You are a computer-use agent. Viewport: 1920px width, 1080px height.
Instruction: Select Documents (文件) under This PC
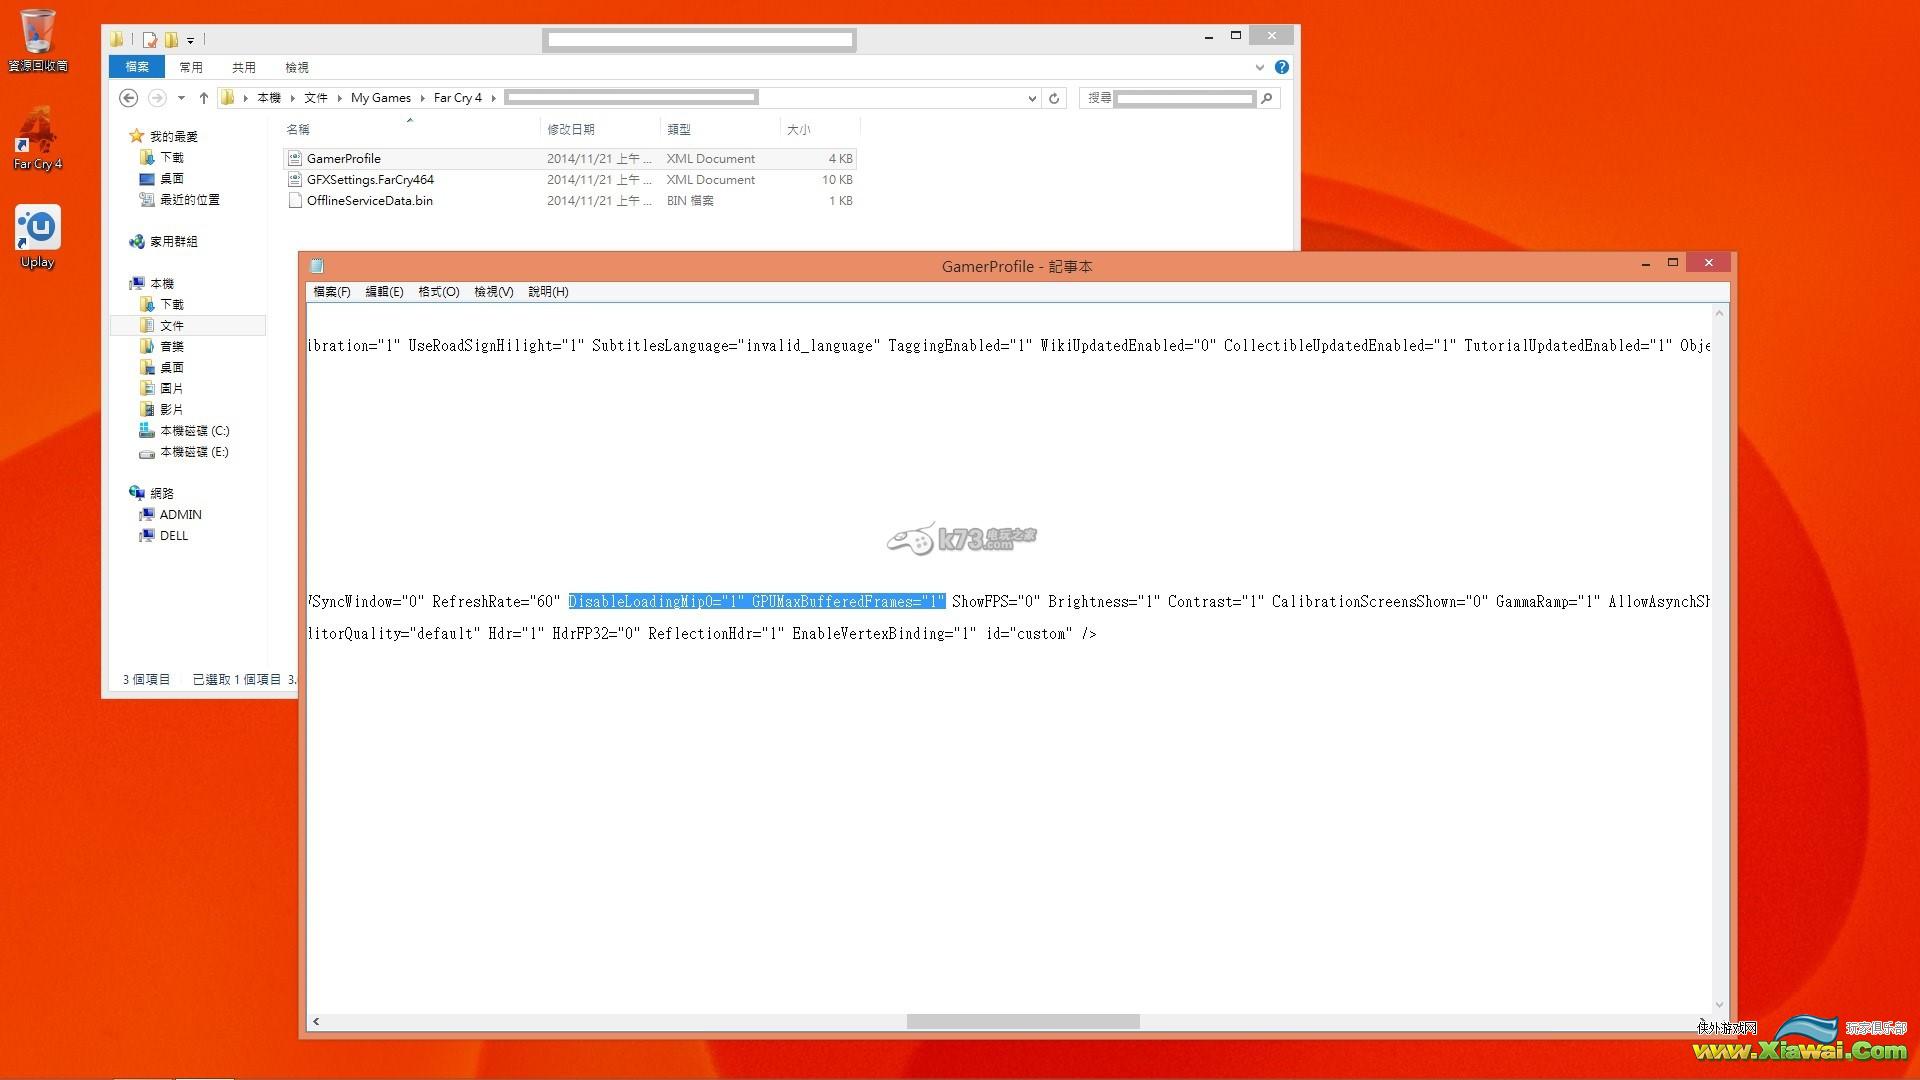161,325
